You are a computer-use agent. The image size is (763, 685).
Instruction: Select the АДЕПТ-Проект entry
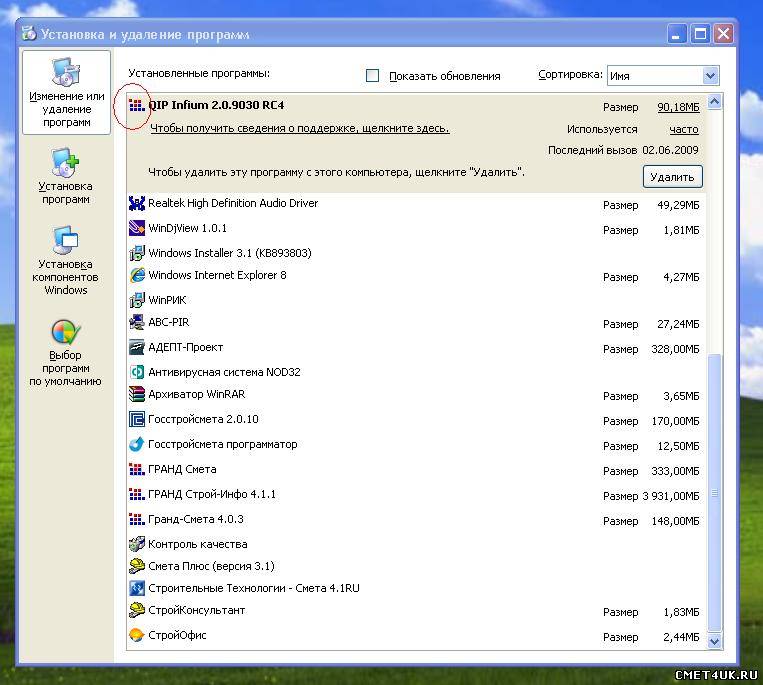[185, 348]
